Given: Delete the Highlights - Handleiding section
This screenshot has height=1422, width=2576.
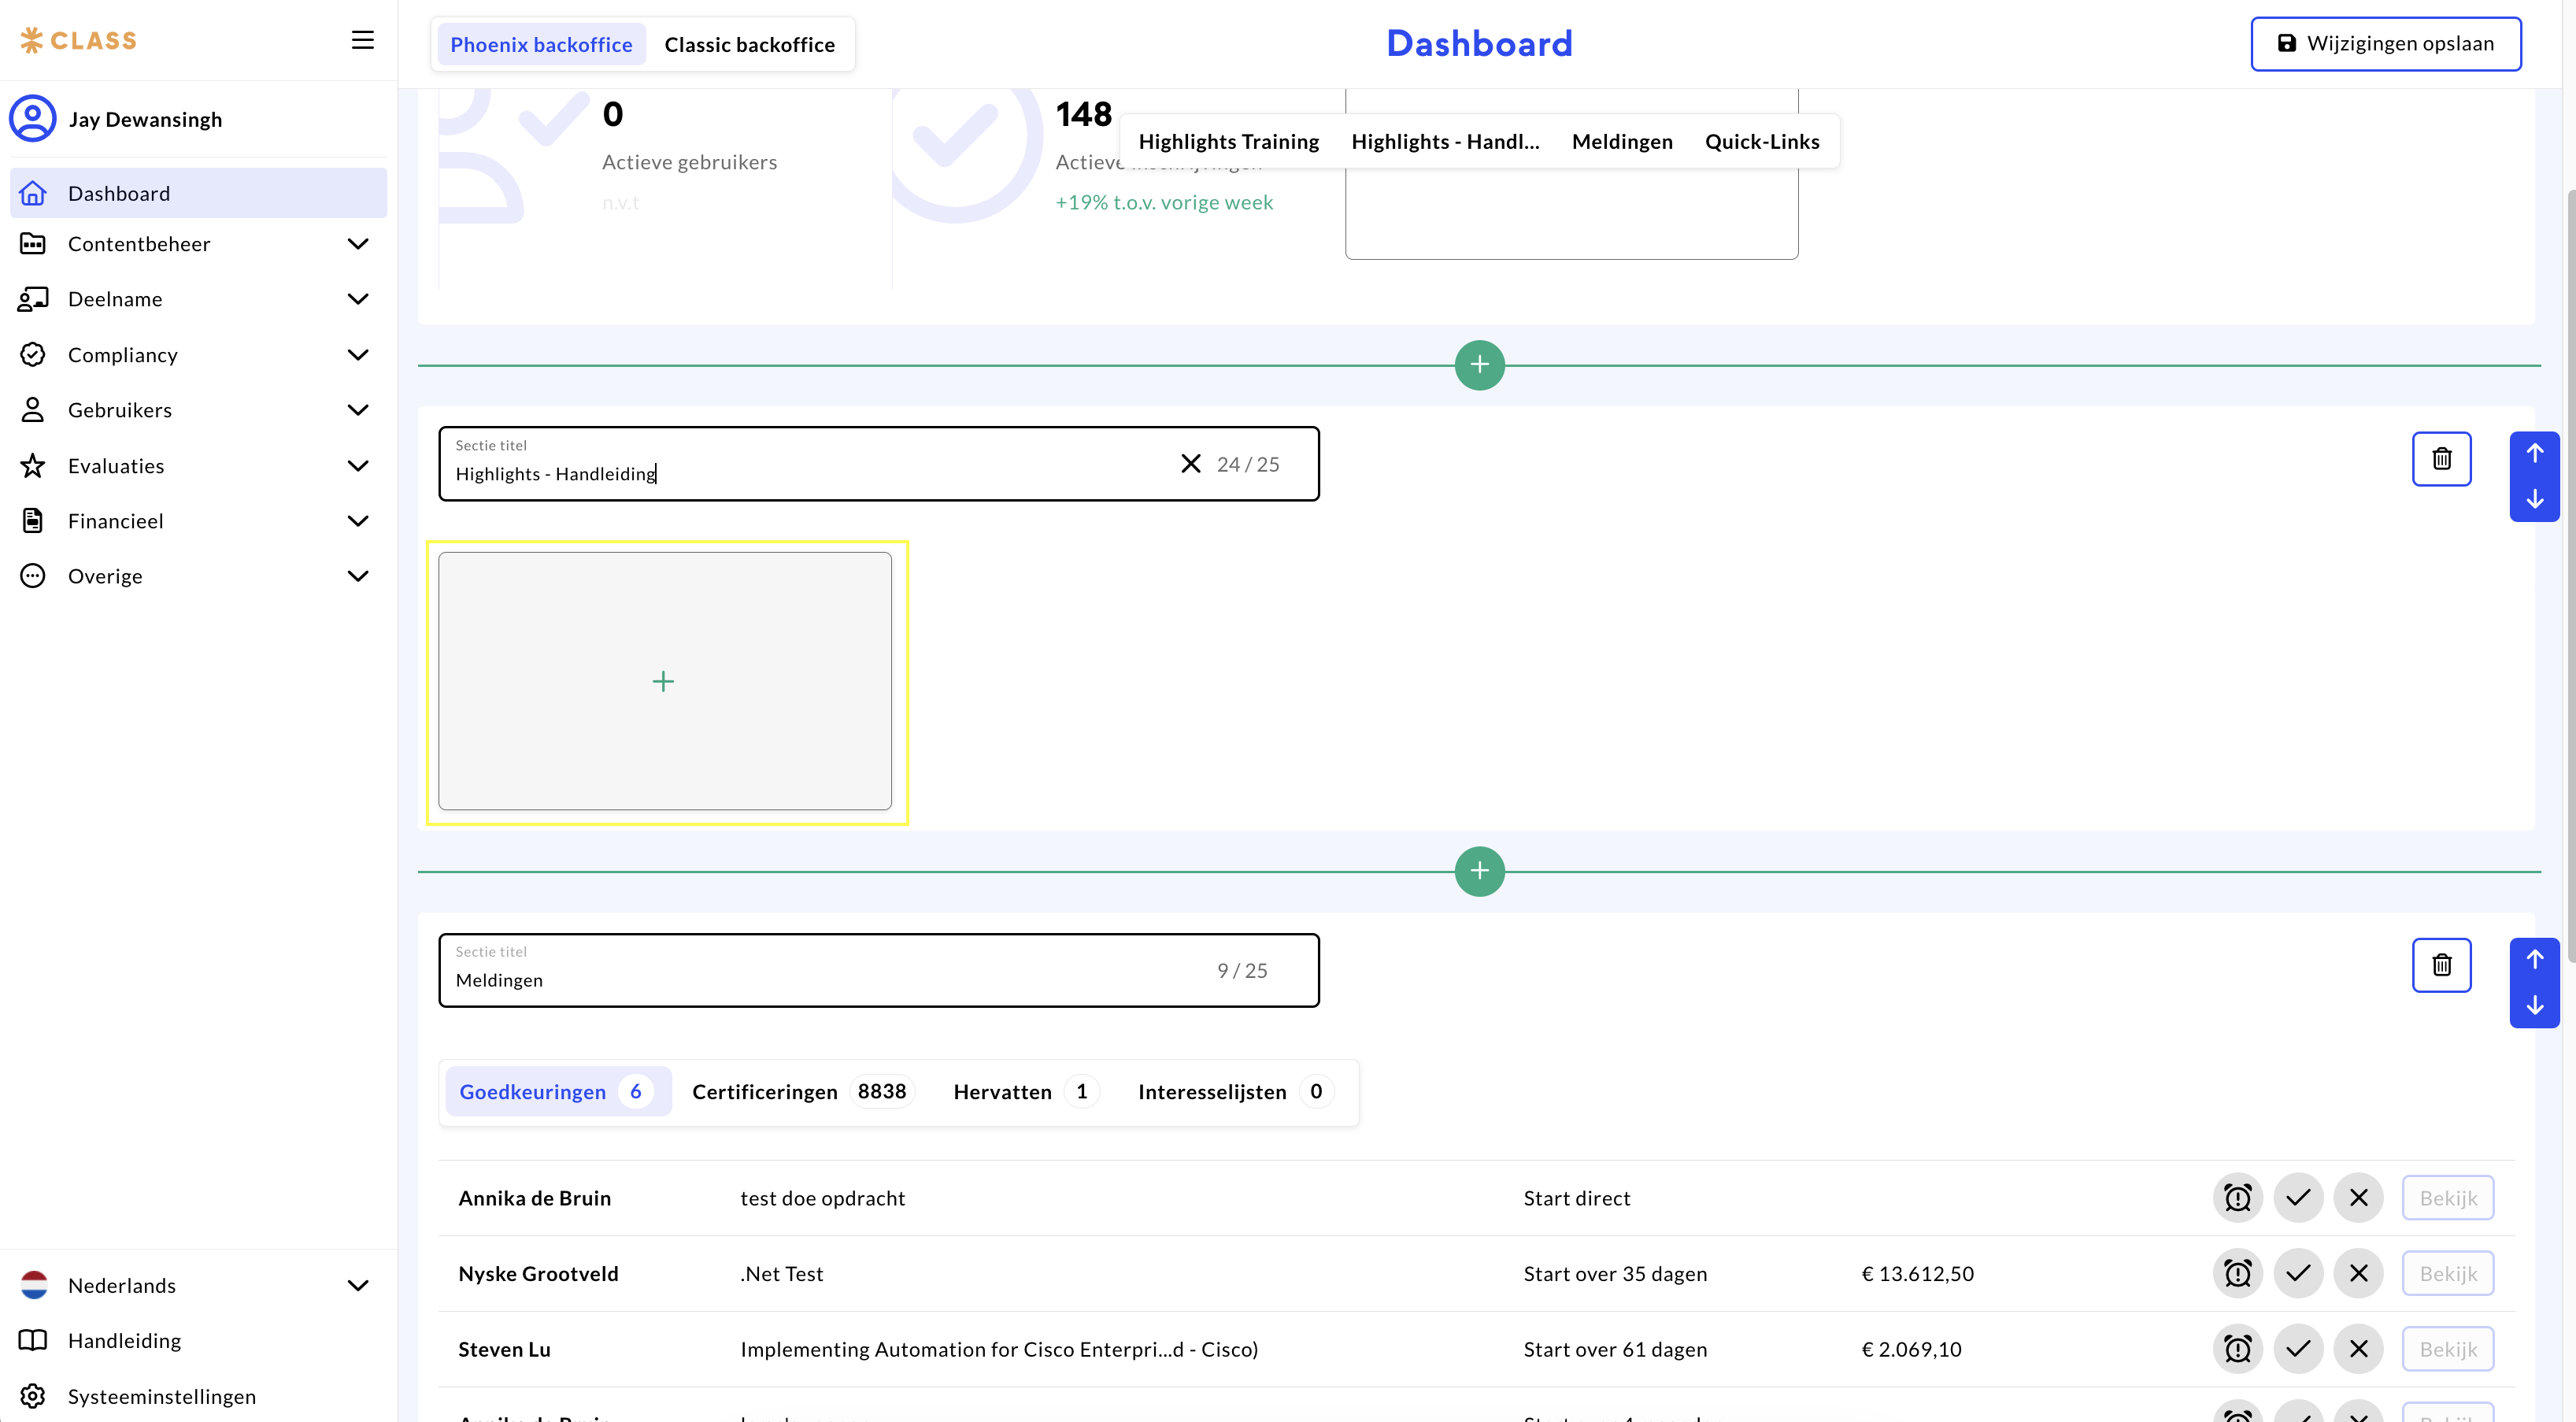Looking at the screenshot, I should tap(2441, 459).
